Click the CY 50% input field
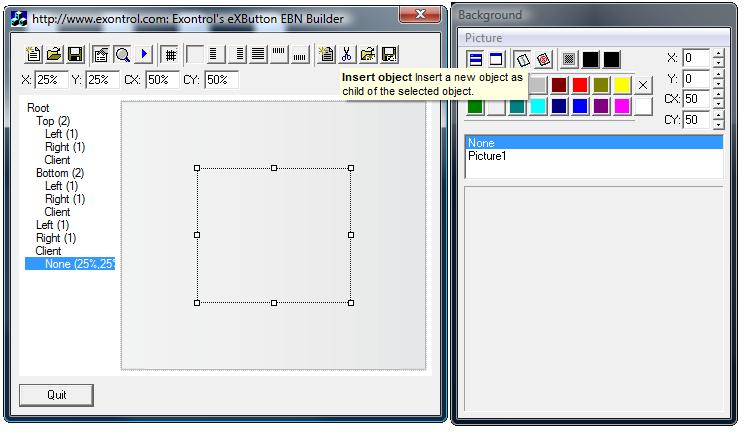 click(222, 79)
